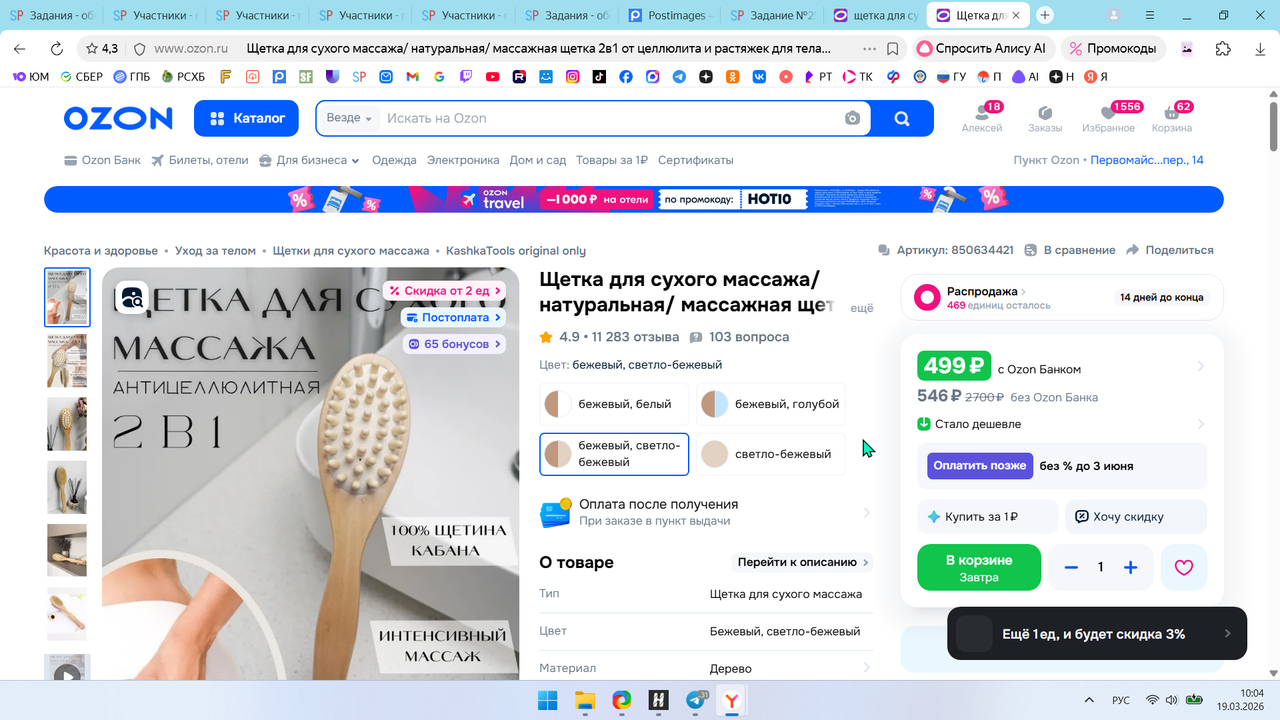Open Telegram from the taskbar

point(696,700)
